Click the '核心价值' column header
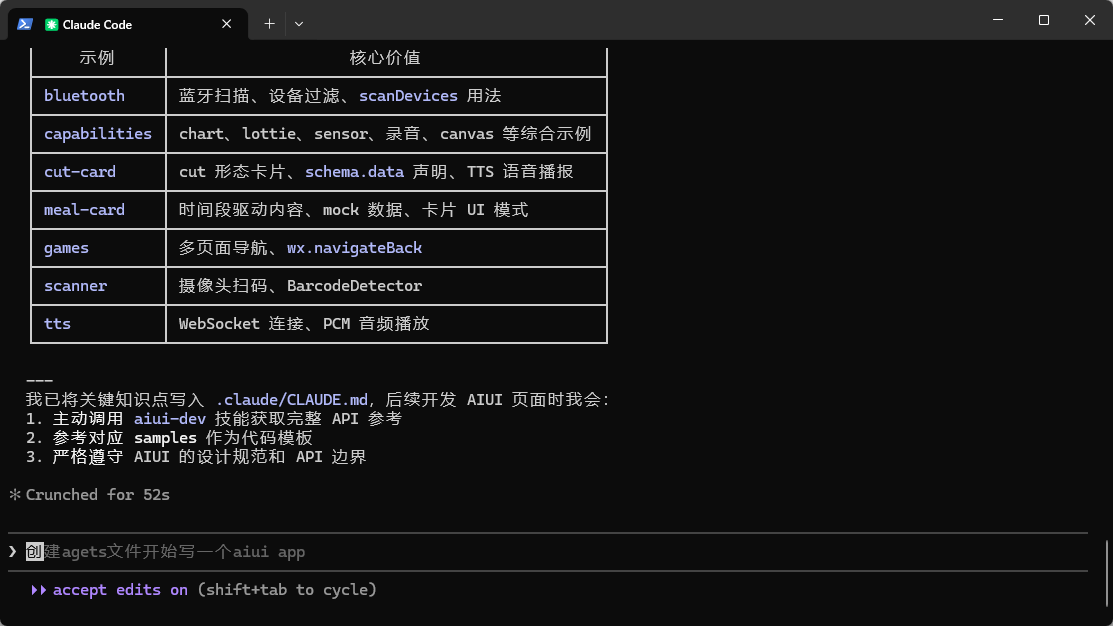This screenshot has width=1113, height=626. (385, 57)
